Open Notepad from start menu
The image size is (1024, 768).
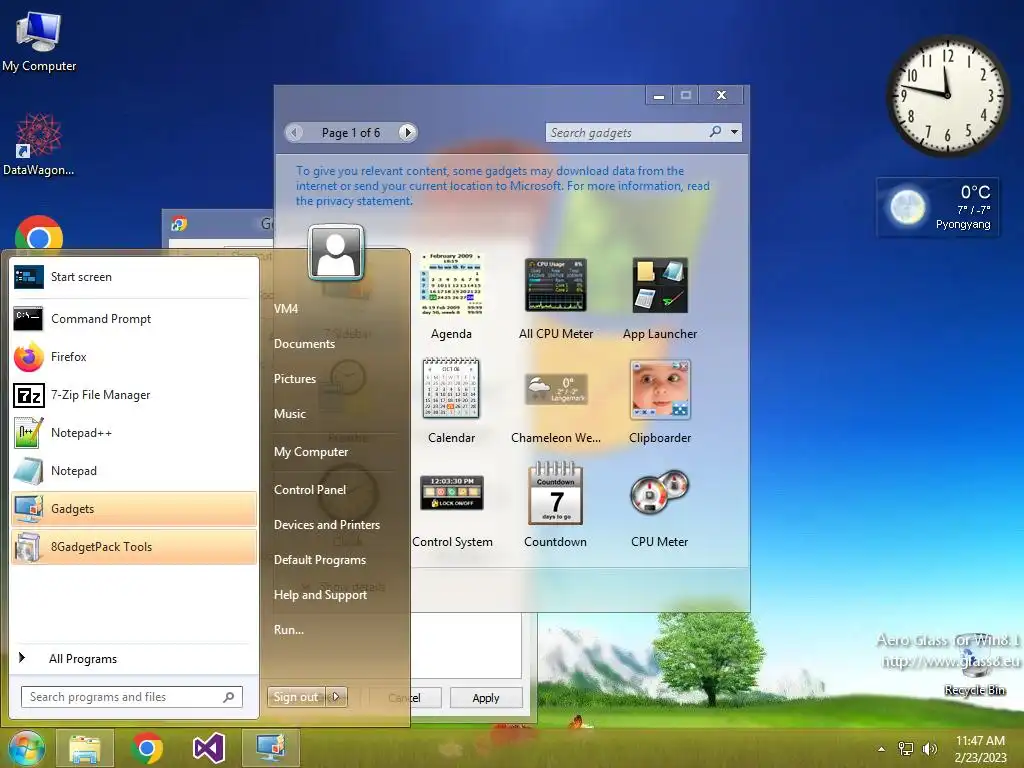[133, 471]
